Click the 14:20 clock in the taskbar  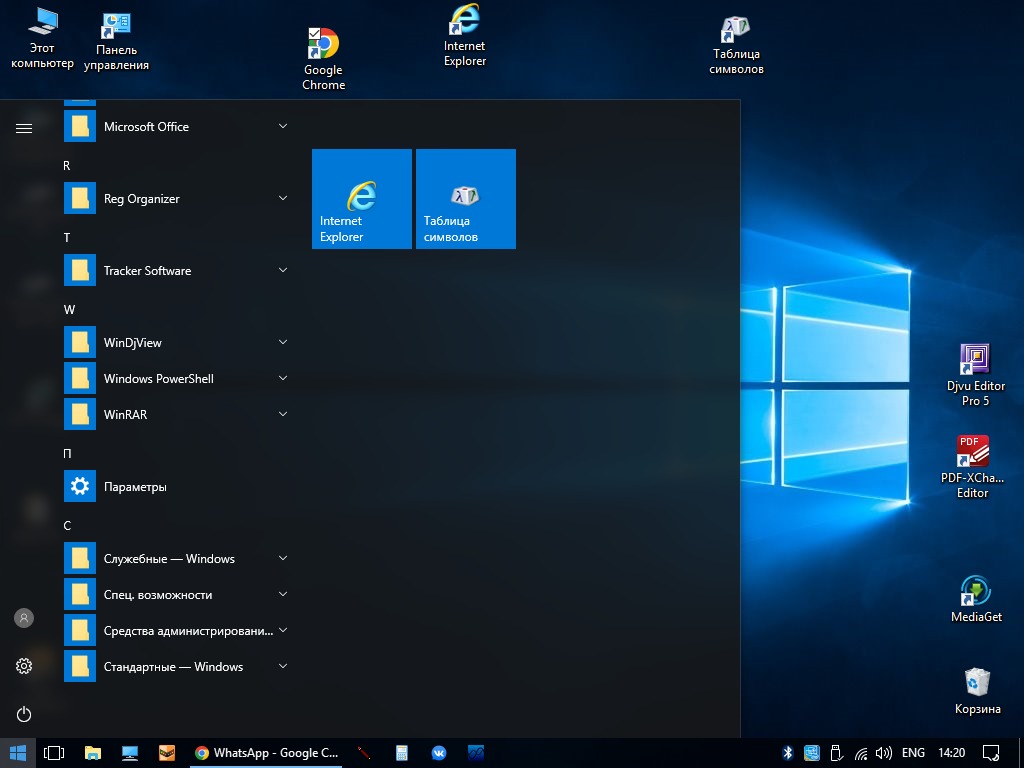pos(952,753)
